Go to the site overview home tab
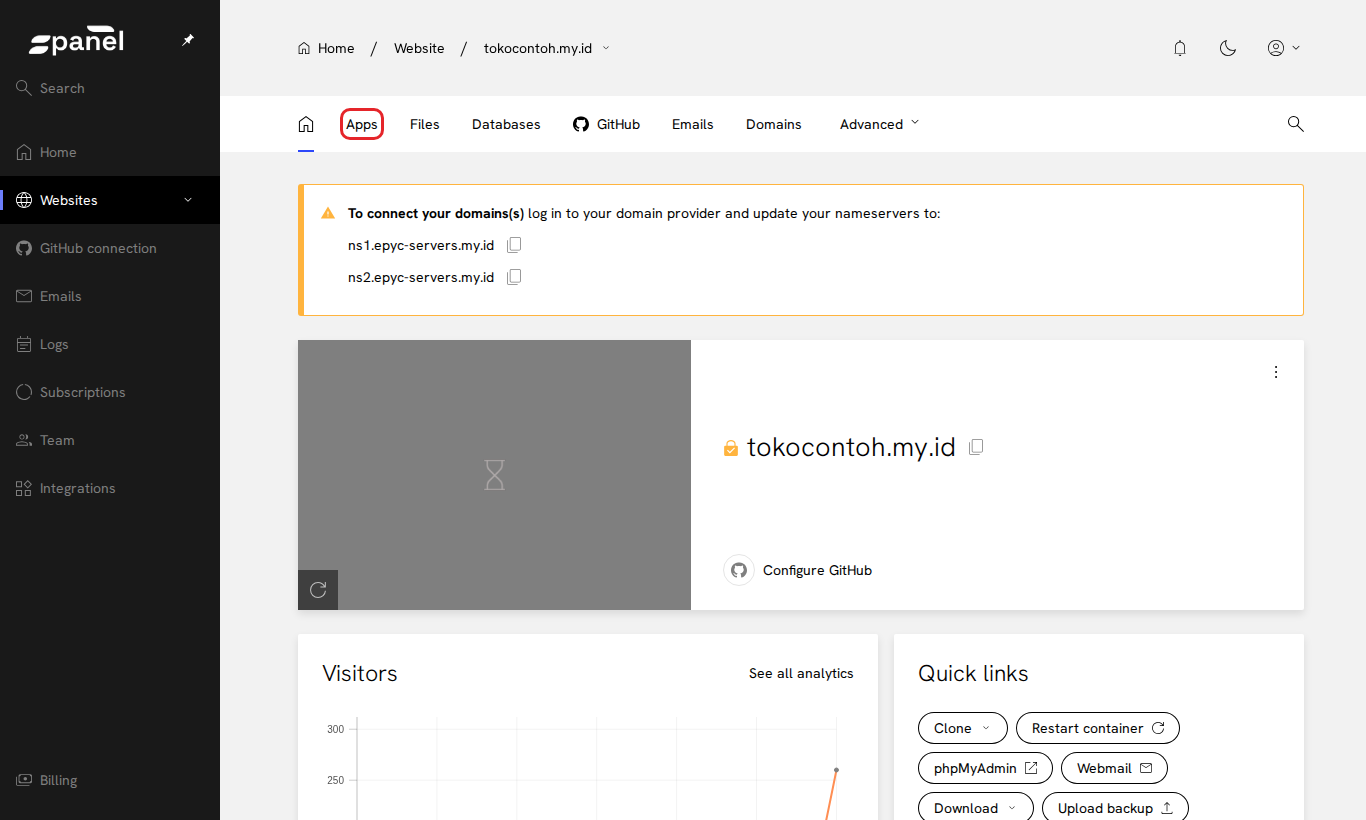This screenshot has width=1366, height=820. point(306,124)
